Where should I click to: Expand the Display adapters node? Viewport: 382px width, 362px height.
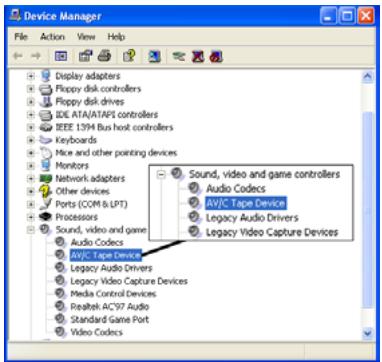tap(31, 76)
